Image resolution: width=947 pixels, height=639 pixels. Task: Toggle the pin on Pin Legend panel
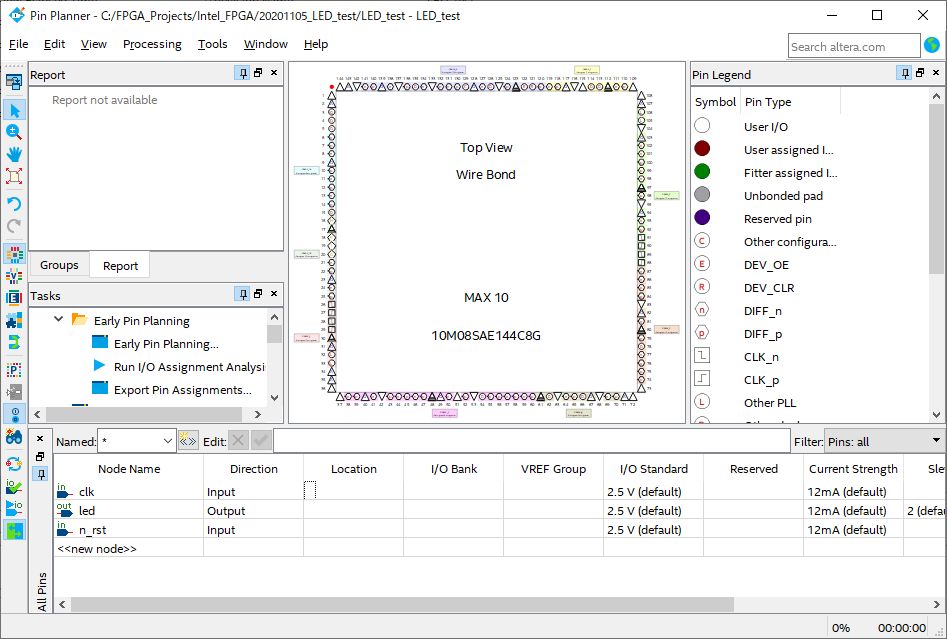[902, 73]
